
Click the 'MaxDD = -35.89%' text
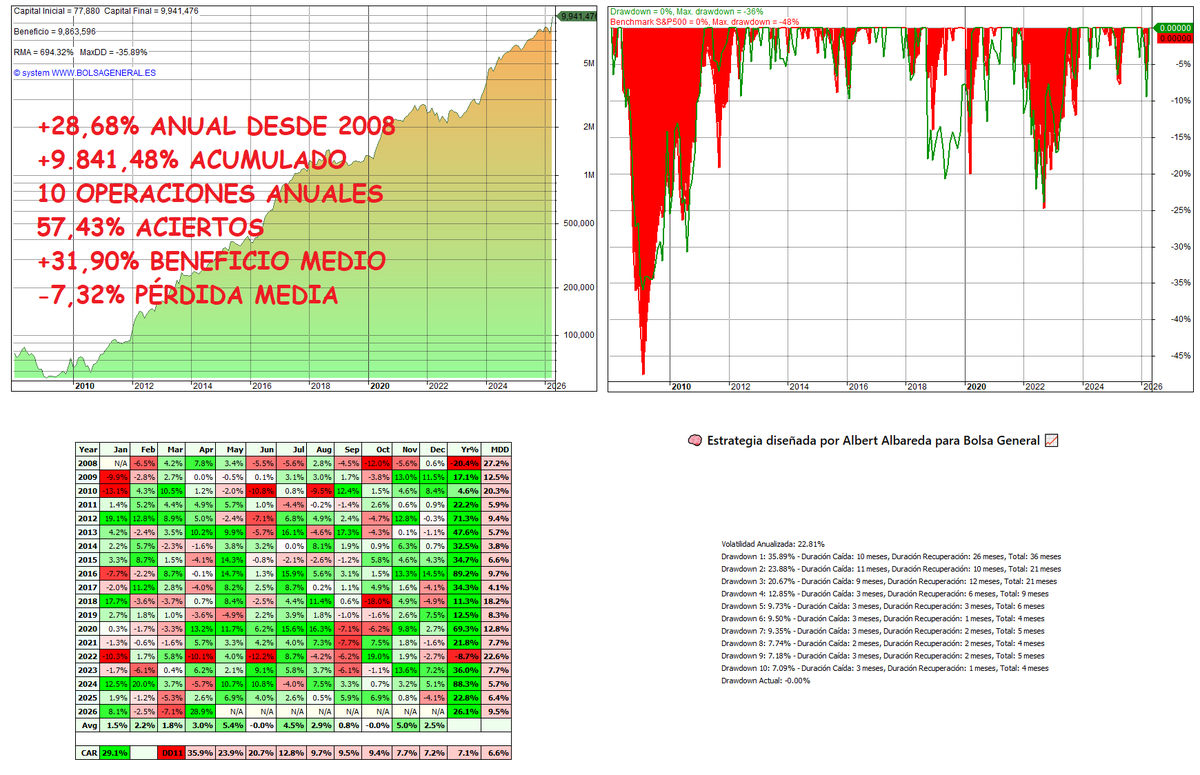tap(113, 51)
